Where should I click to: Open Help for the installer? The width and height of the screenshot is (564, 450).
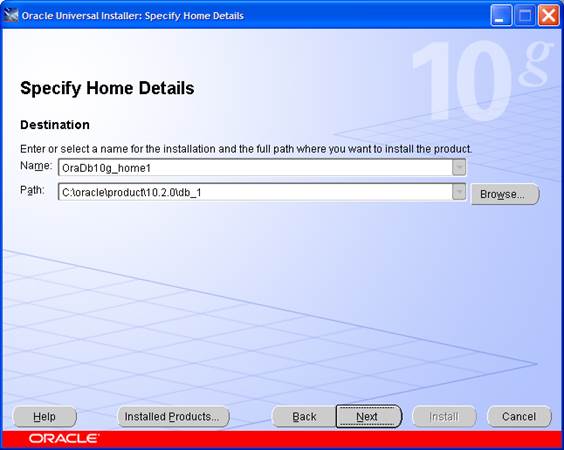click(x=45, y=417)
